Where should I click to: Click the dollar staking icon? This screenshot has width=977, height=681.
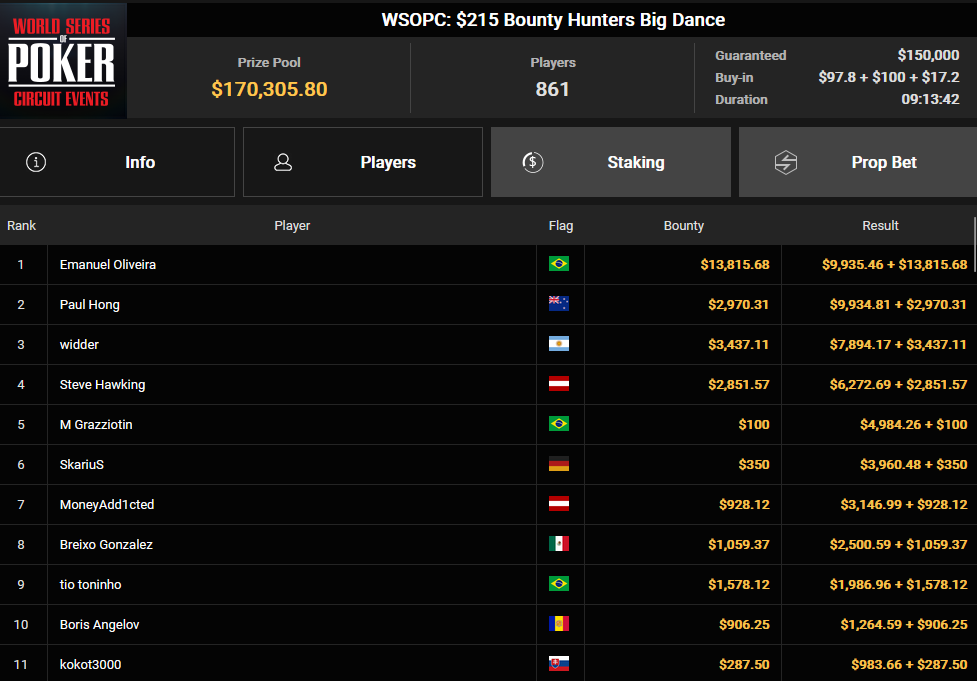click(x=533, y=162)
